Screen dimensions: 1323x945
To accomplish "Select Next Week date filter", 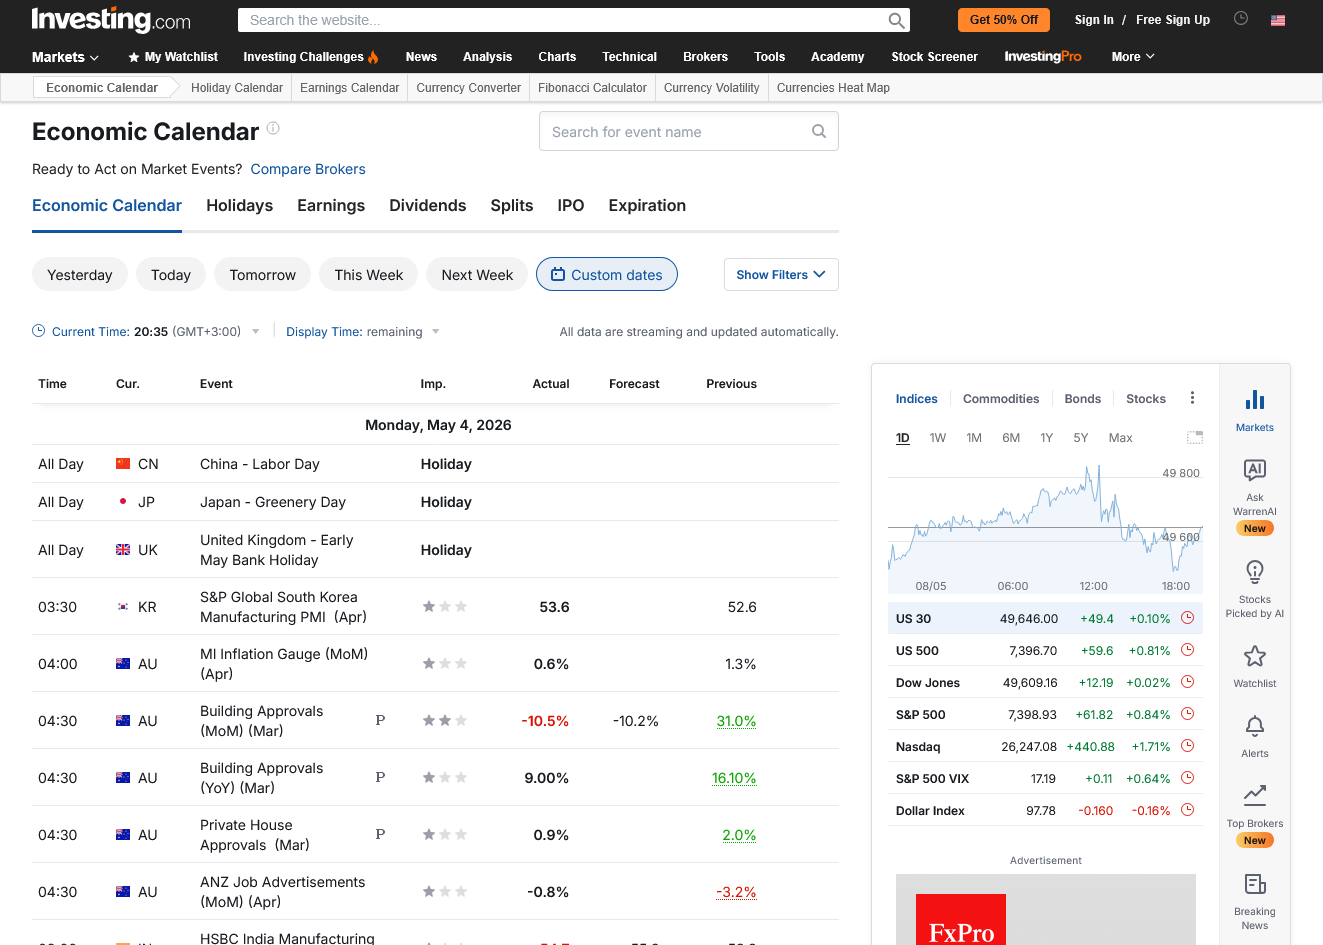I will coord(477,275).
